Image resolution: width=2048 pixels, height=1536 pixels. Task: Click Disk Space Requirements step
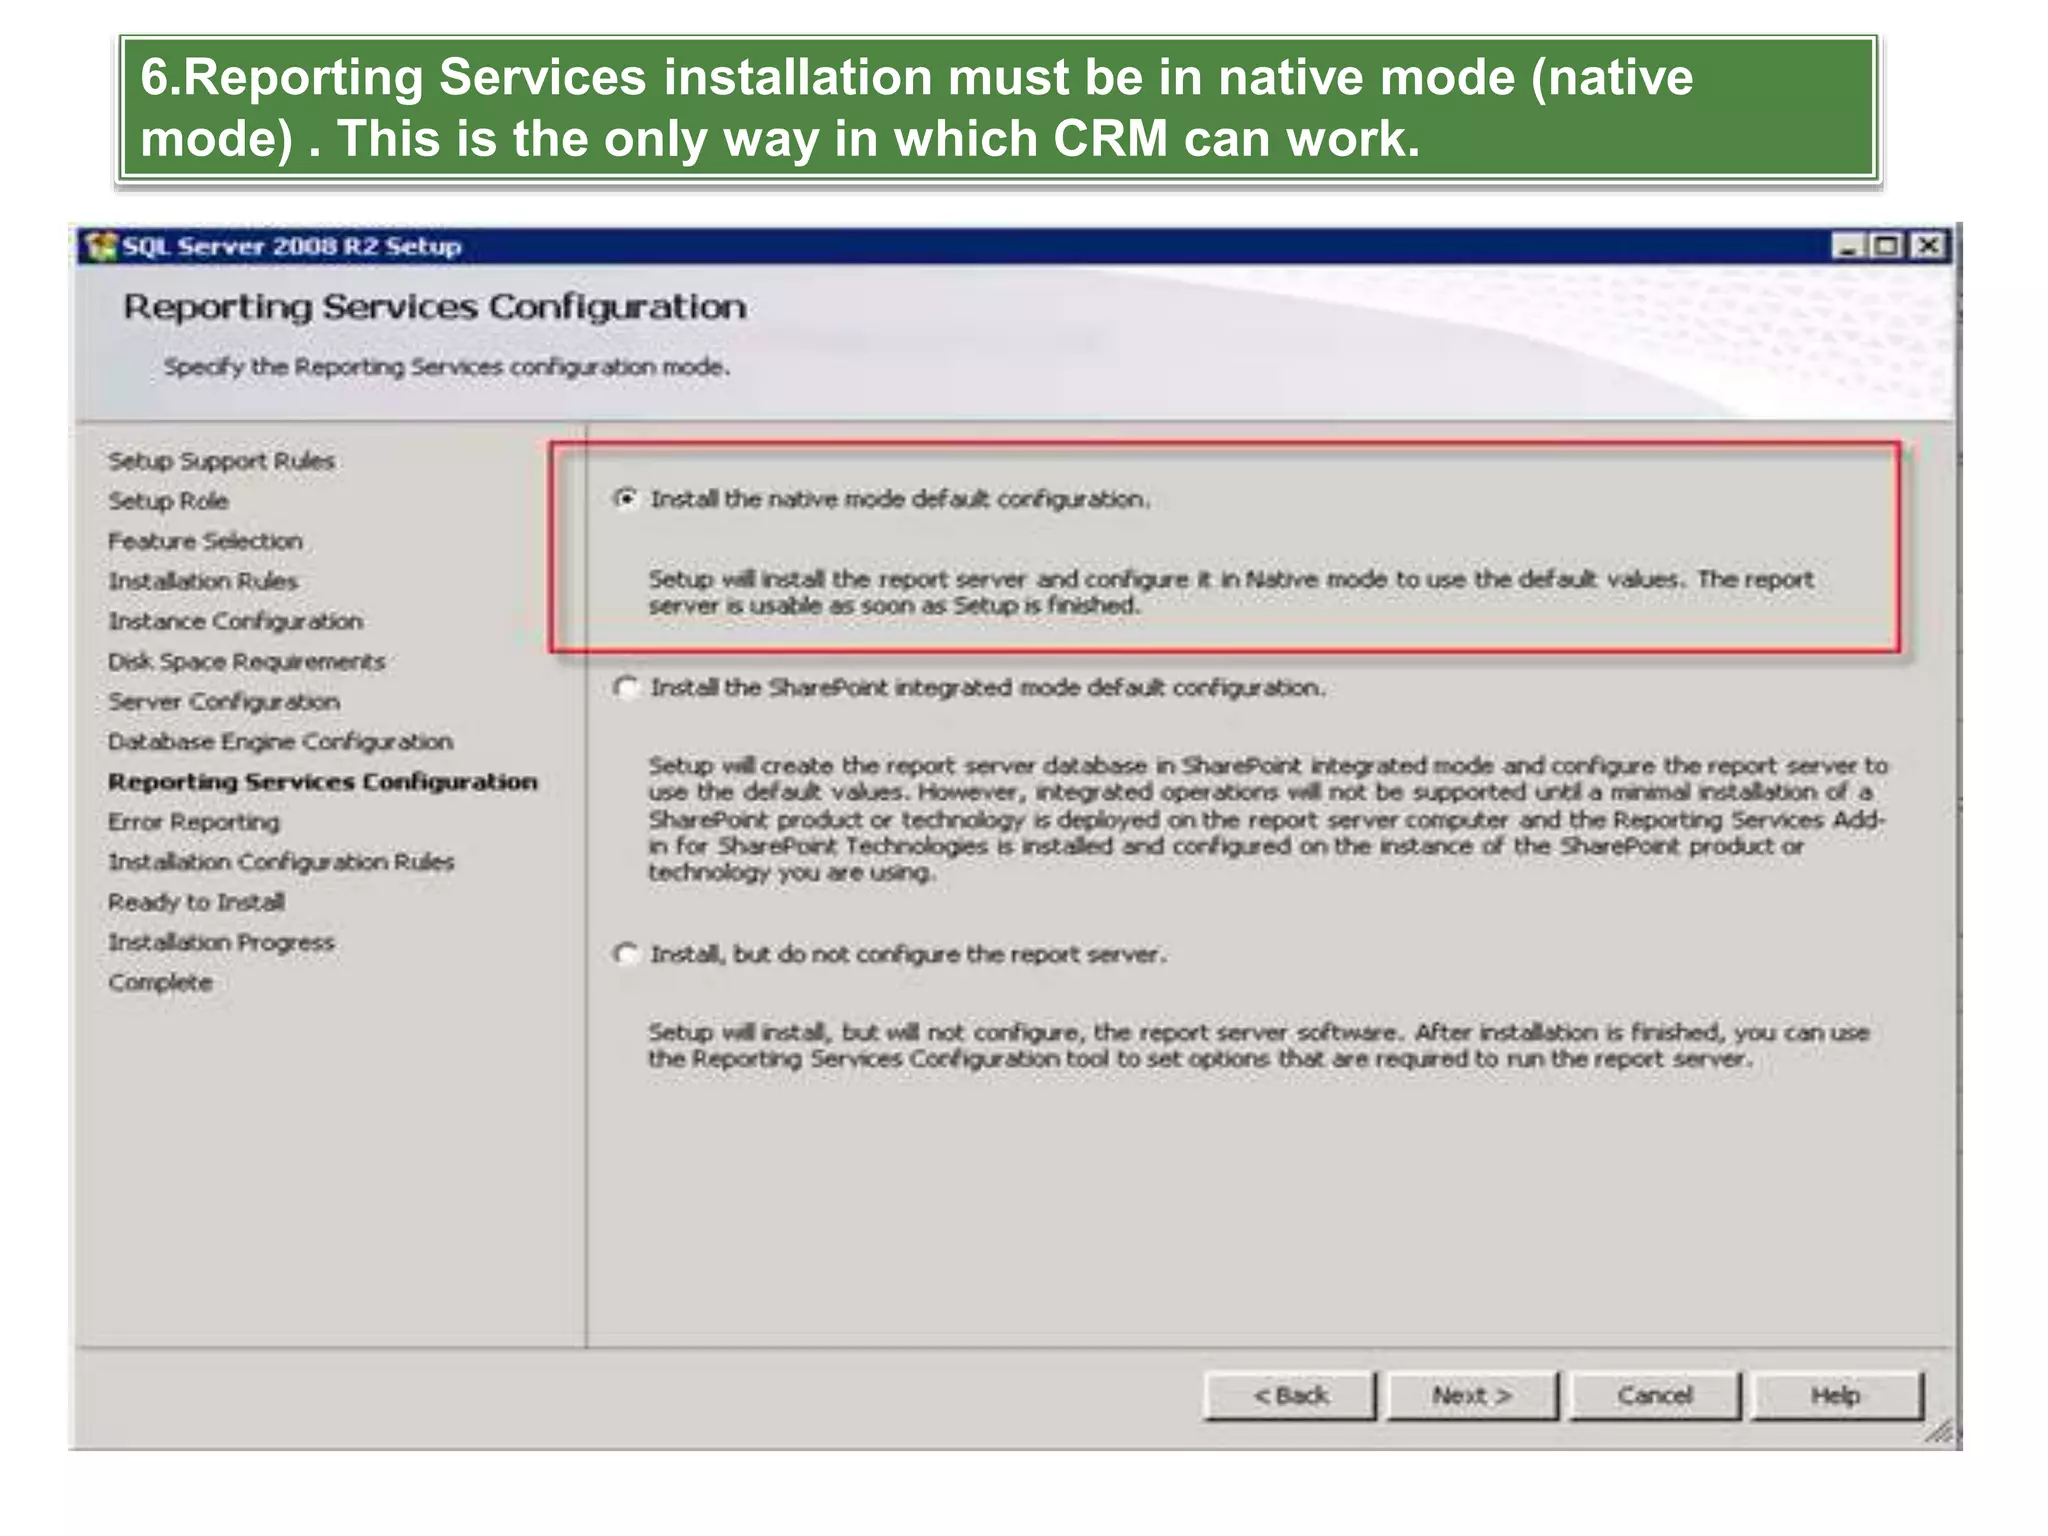click(x=246, y=661)
